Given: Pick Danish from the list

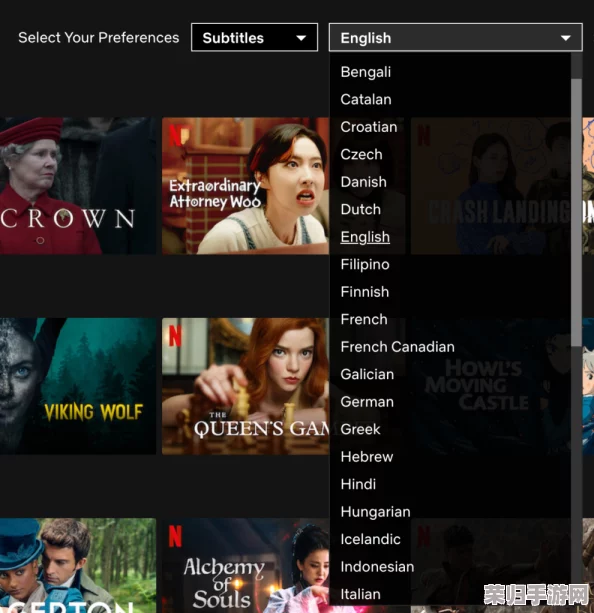Looking at the screenshot, I should [x=363, y=182].
